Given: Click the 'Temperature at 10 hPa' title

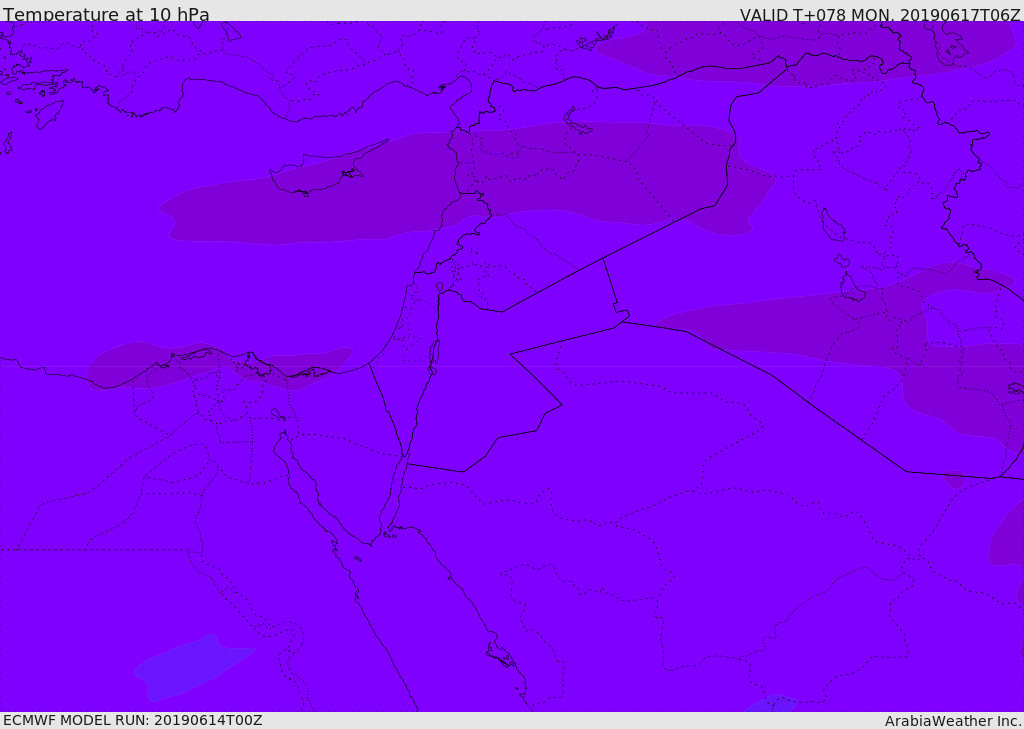Looking at the screenshot, I should (106, 13).
